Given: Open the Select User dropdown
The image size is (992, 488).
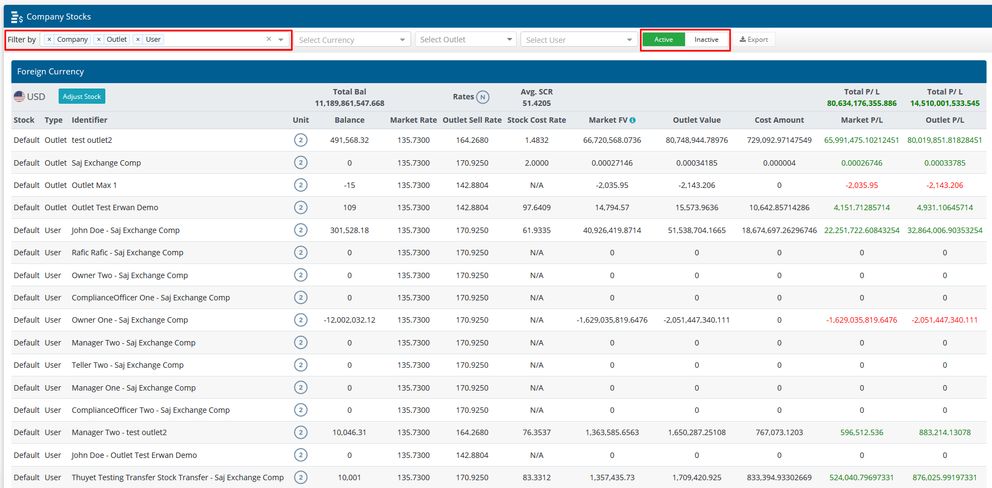Looking at the screenshot, I should click(x=578, y=39).
